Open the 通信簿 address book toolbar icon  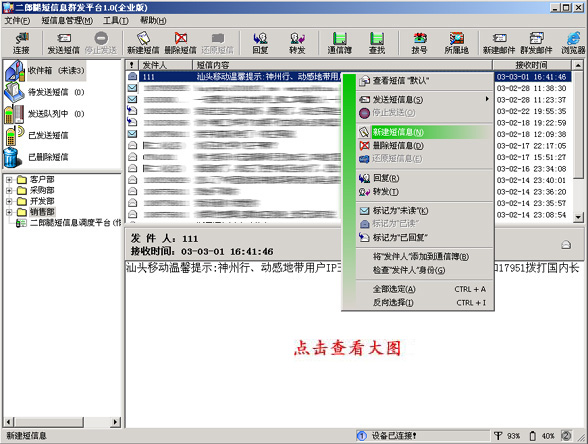click(x=339, y=43)
